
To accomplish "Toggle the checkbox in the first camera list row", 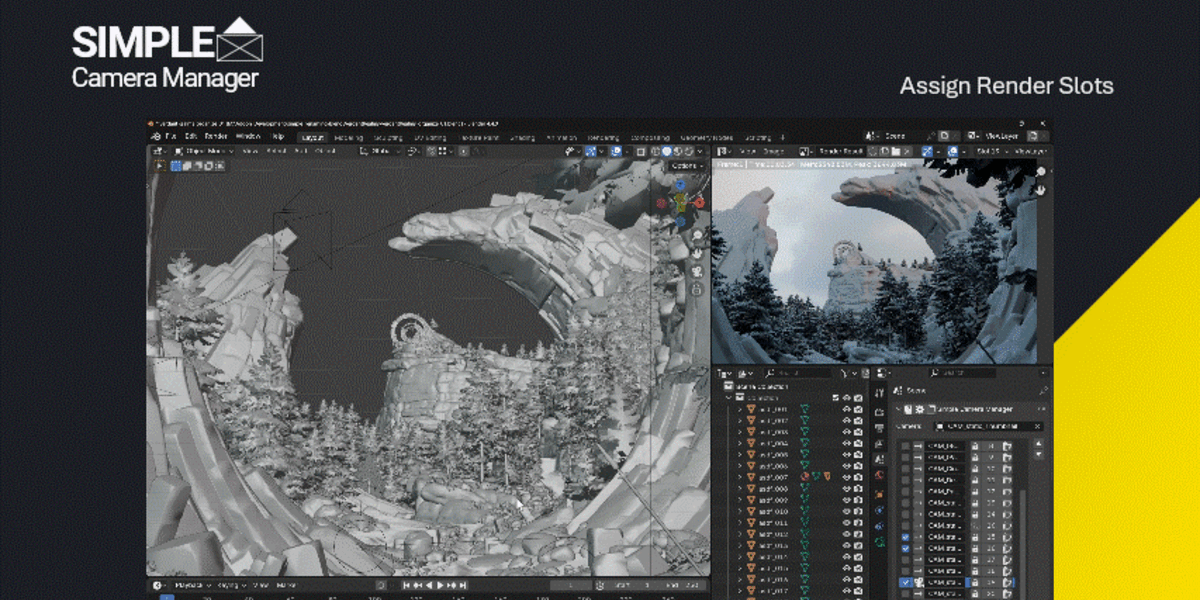I will pyautogui.click(x=905, y=446).
